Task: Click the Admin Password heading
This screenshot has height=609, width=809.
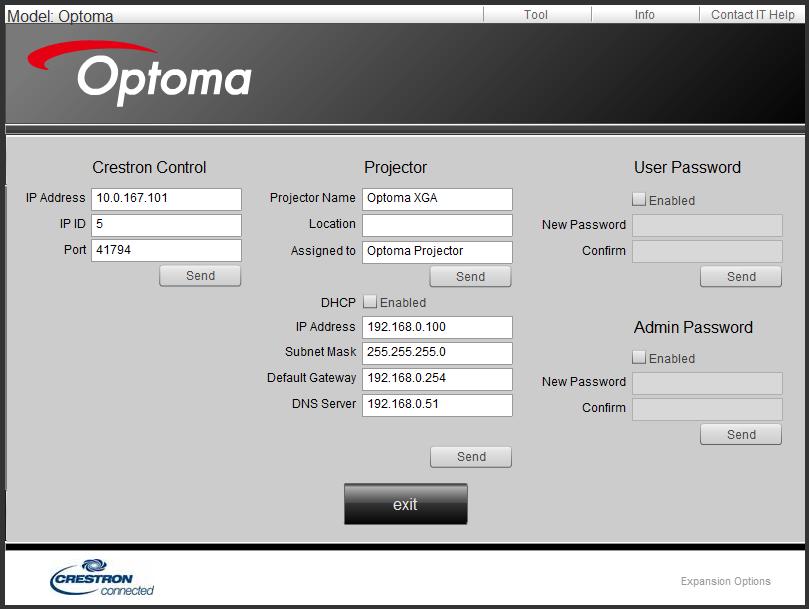Action: point(693,327)
